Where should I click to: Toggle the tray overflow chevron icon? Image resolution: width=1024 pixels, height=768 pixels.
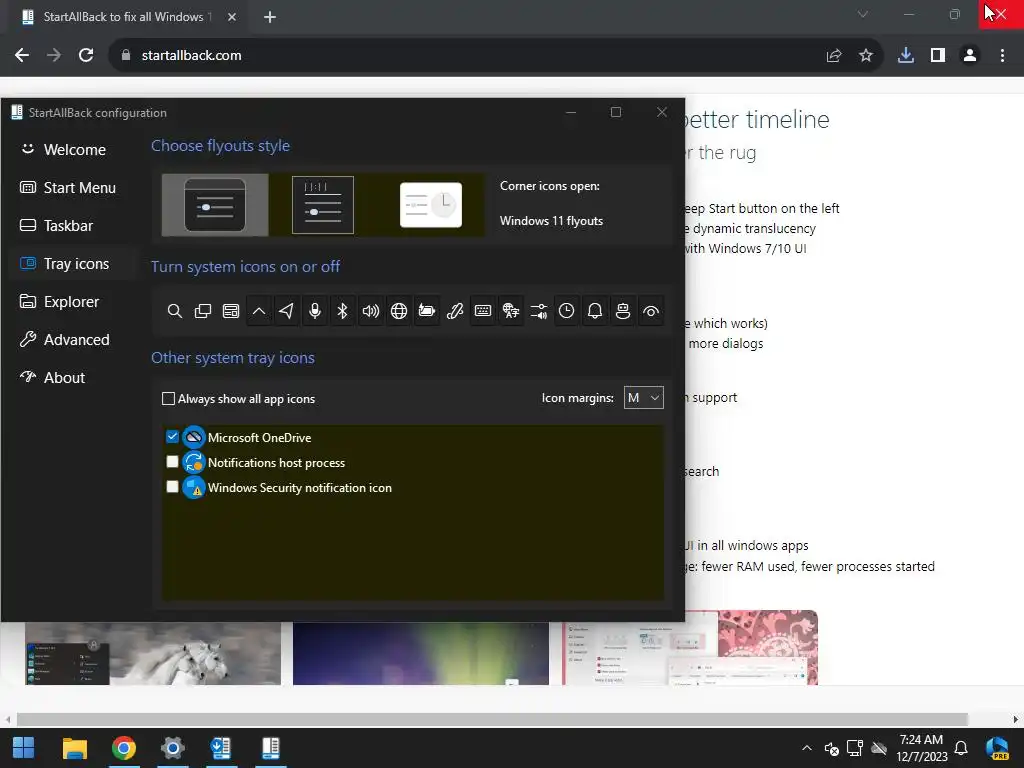pyautogui.click(x=259, y=312)
